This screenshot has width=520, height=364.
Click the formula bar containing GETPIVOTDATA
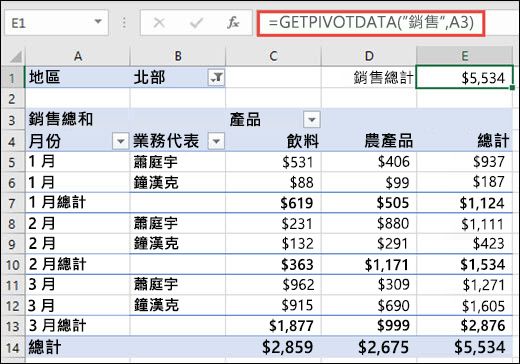click(371, 23)
